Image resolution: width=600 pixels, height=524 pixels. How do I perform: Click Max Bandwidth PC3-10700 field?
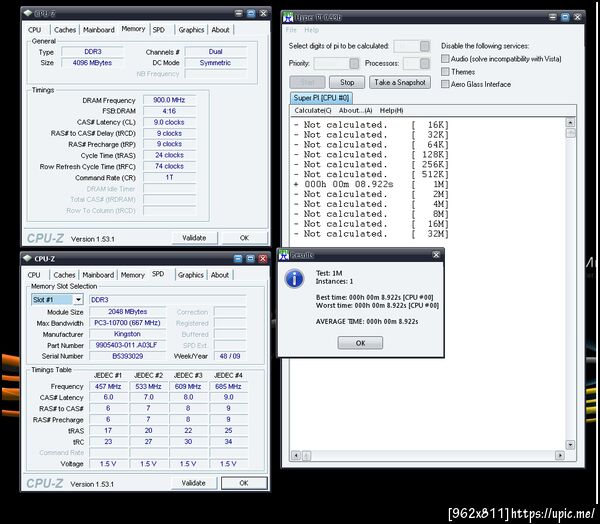pyautogui.click(x=127, y=323)
